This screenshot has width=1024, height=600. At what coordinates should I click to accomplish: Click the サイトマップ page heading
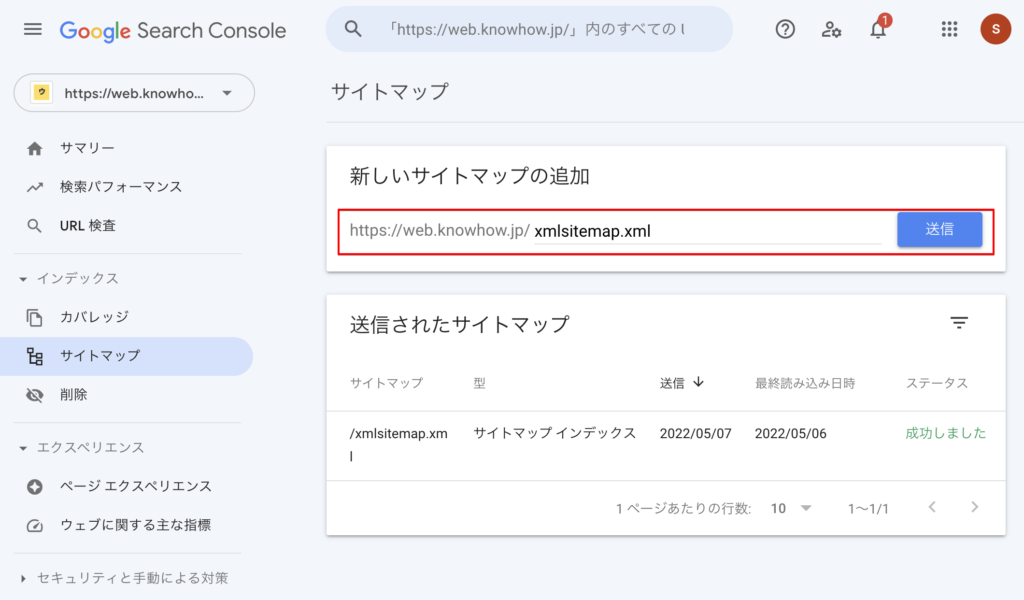pyautogui.click(x=390, y=91)
